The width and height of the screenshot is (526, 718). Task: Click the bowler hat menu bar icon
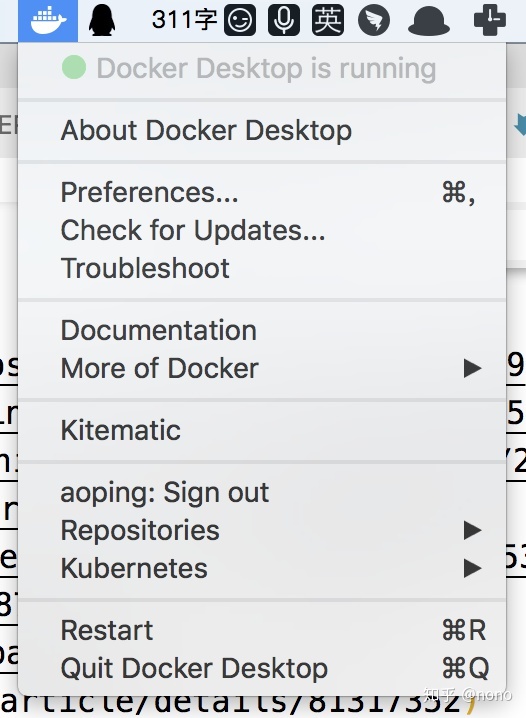[x=428, y=22]
